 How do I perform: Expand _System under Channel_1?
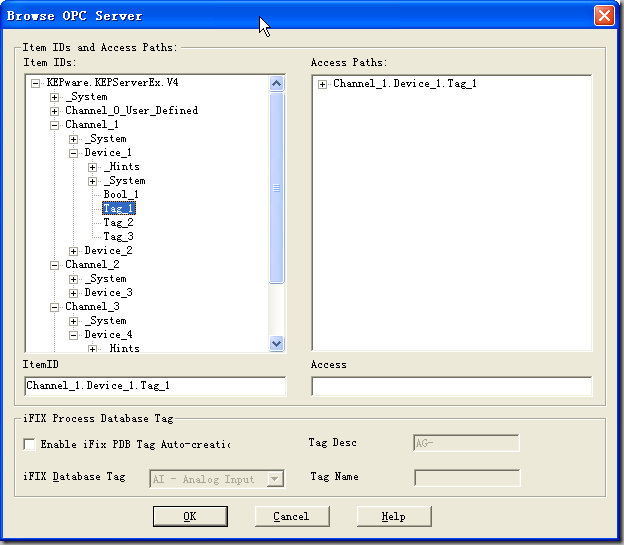73,139
